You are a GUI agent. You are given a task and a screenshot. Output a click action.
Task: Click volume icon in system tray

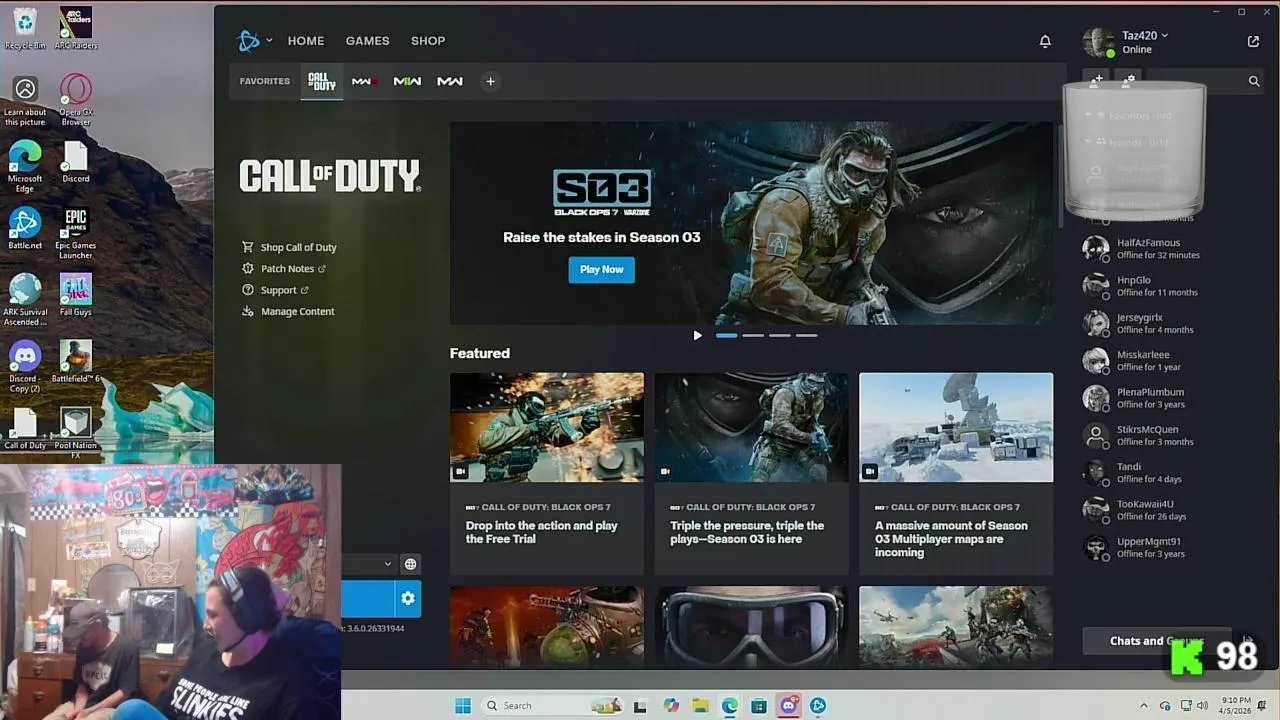click(1201, 706)
